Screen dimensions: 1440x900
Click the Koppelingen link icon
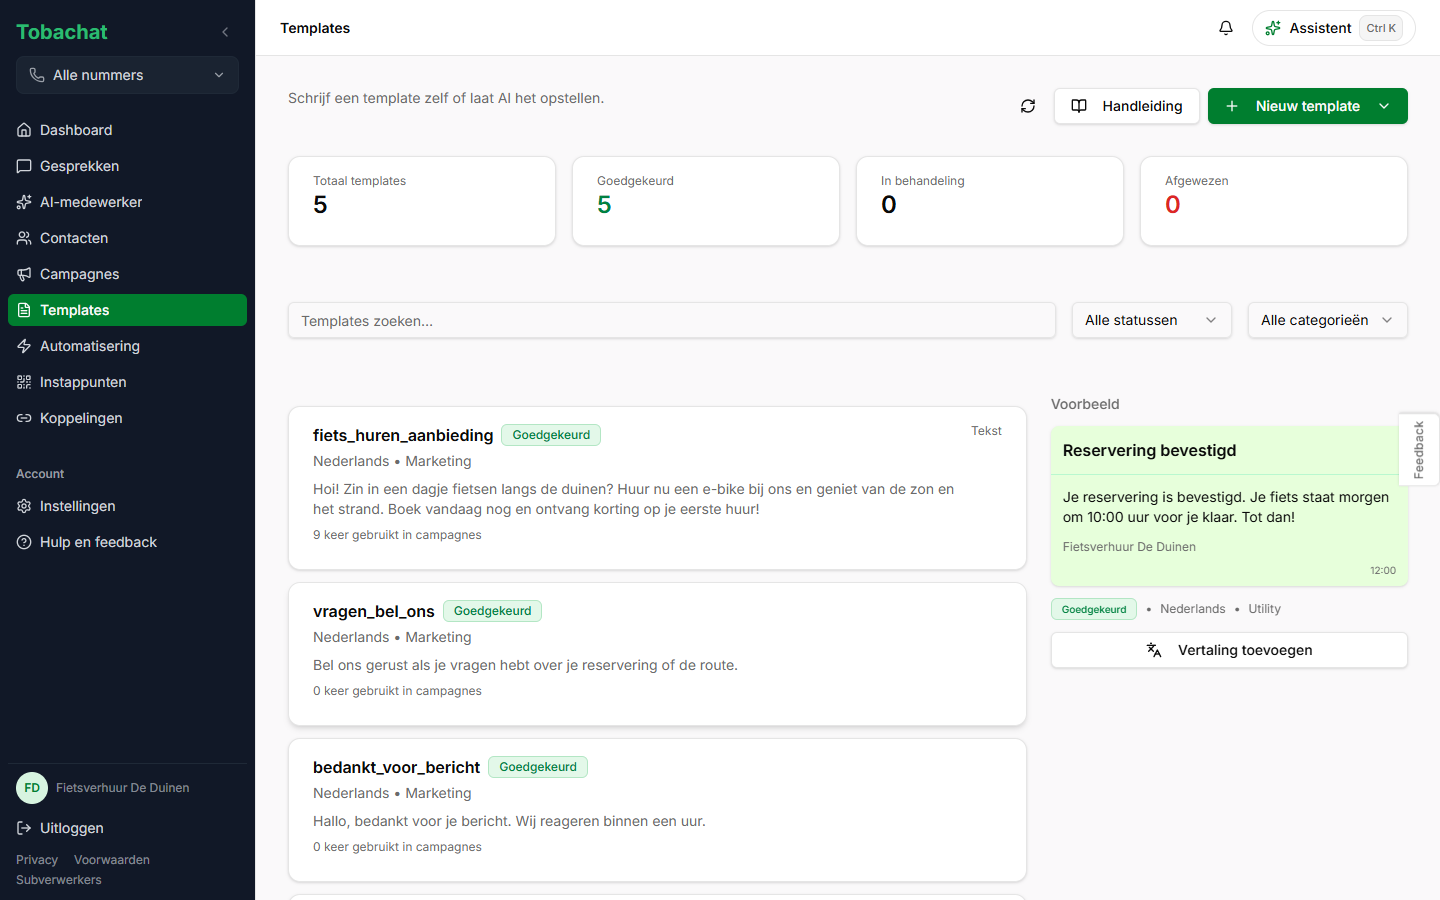click(x=24, y=418)
